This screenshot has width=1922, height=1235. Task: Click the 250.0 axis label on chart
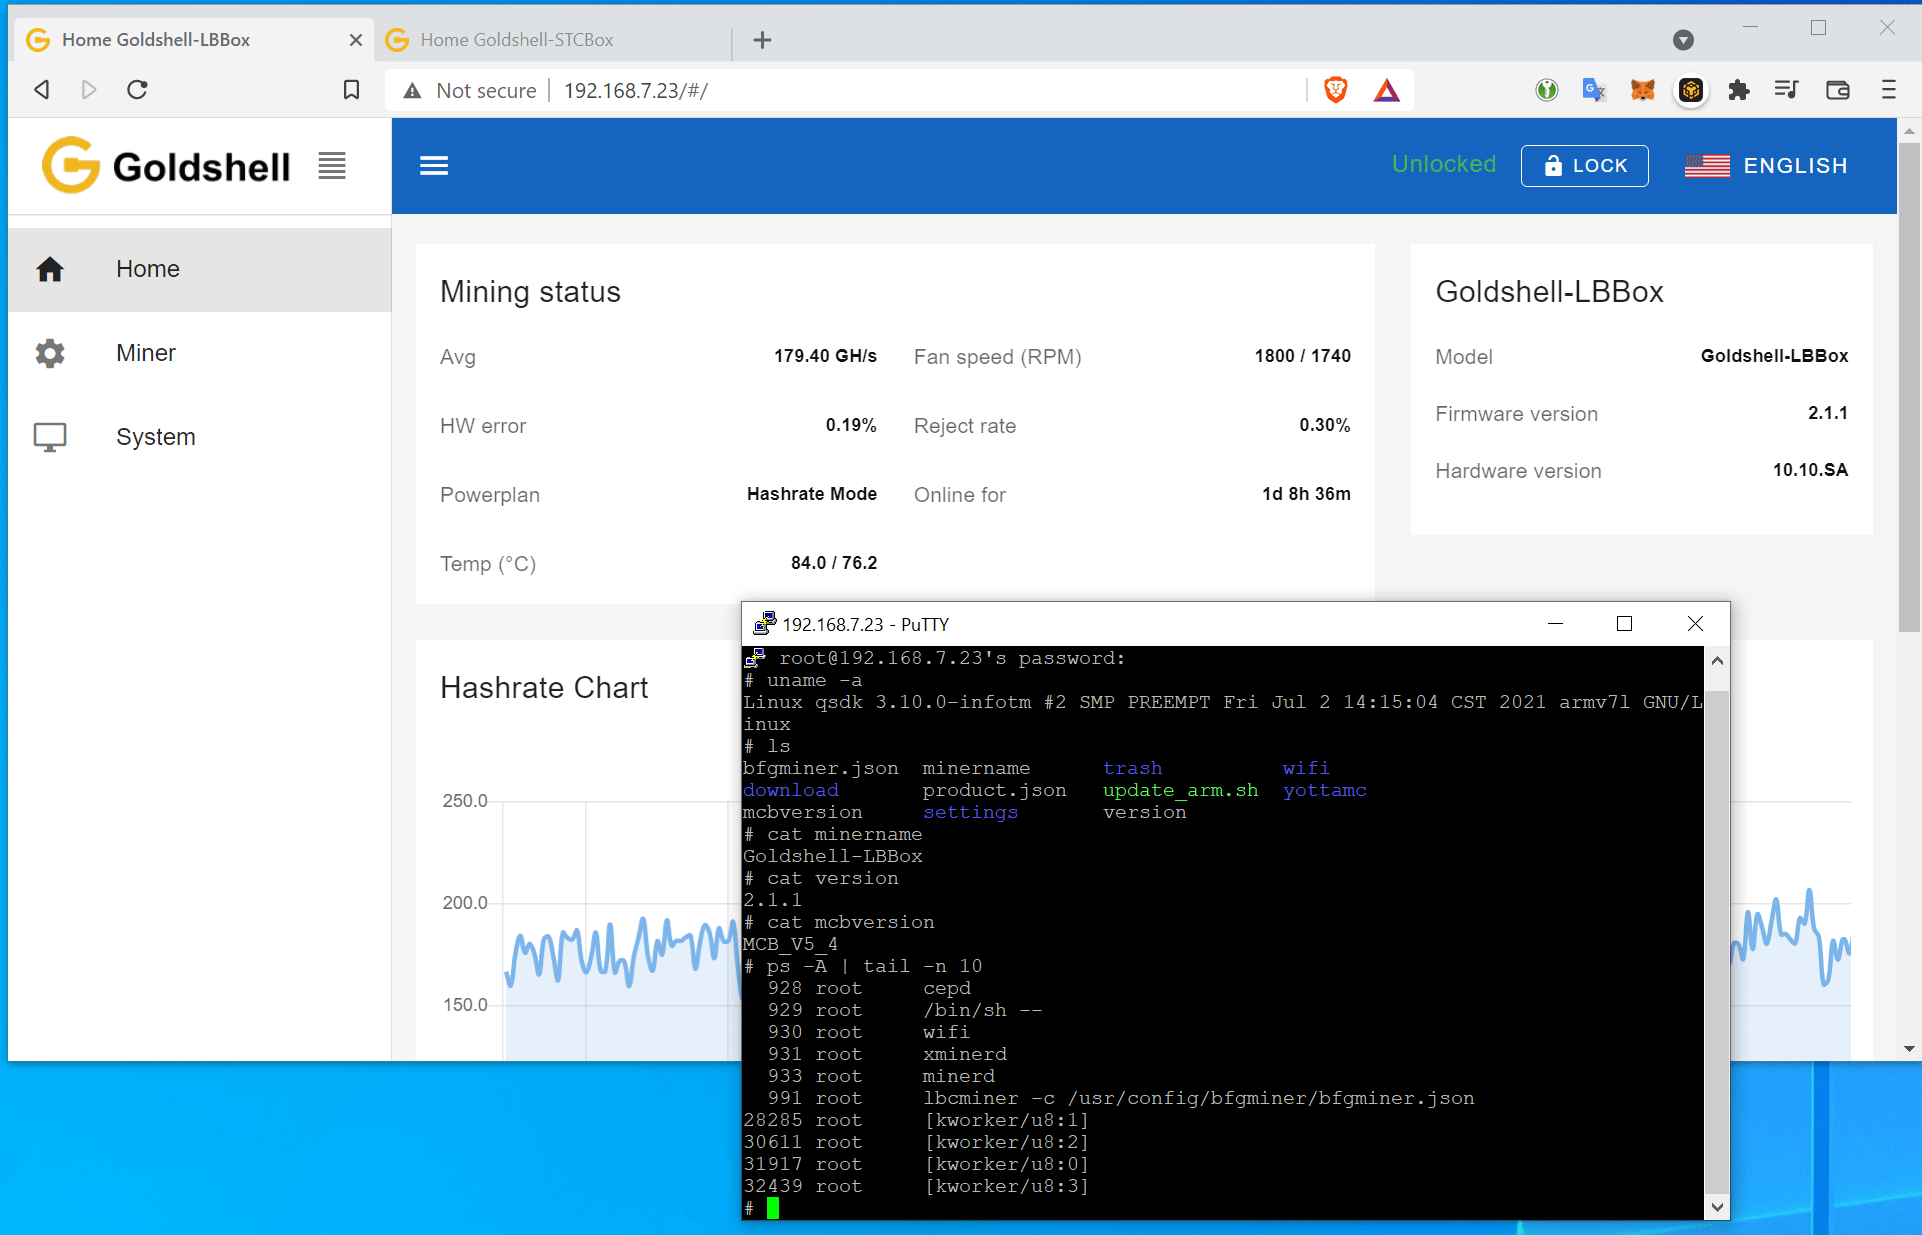tap(465, 801)
